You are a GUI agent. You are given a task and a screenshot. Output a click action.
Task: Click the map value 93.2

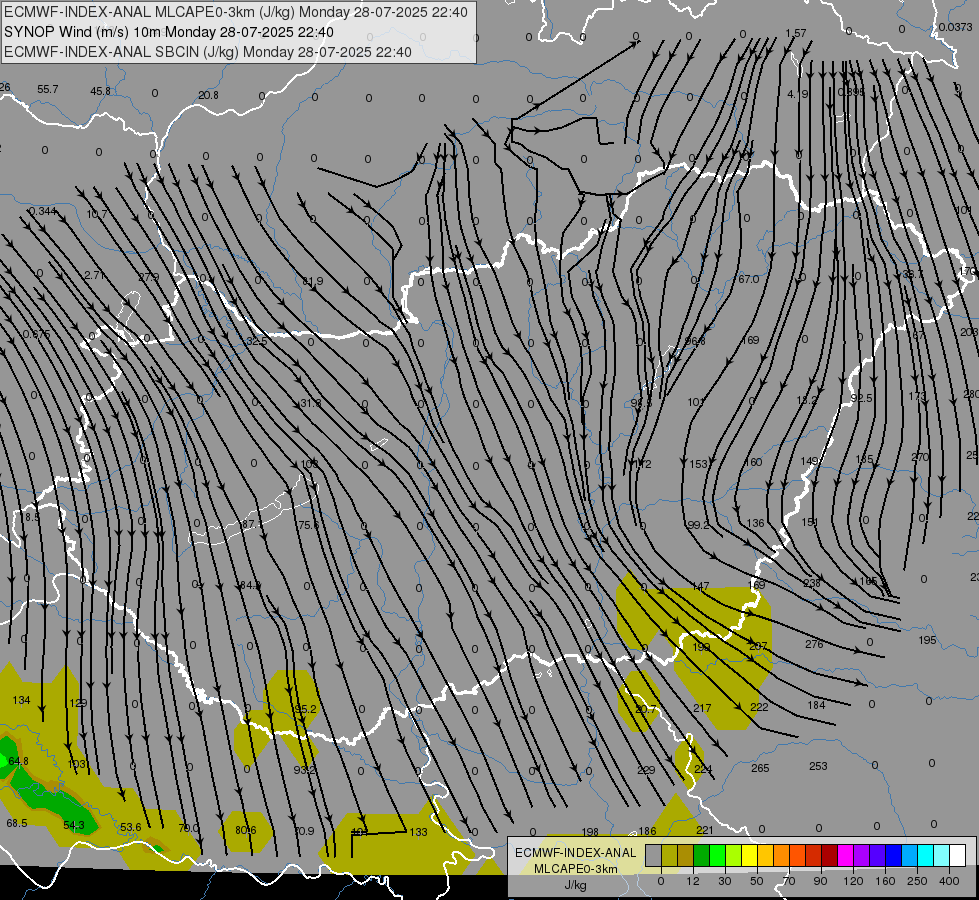pos(305,770)
